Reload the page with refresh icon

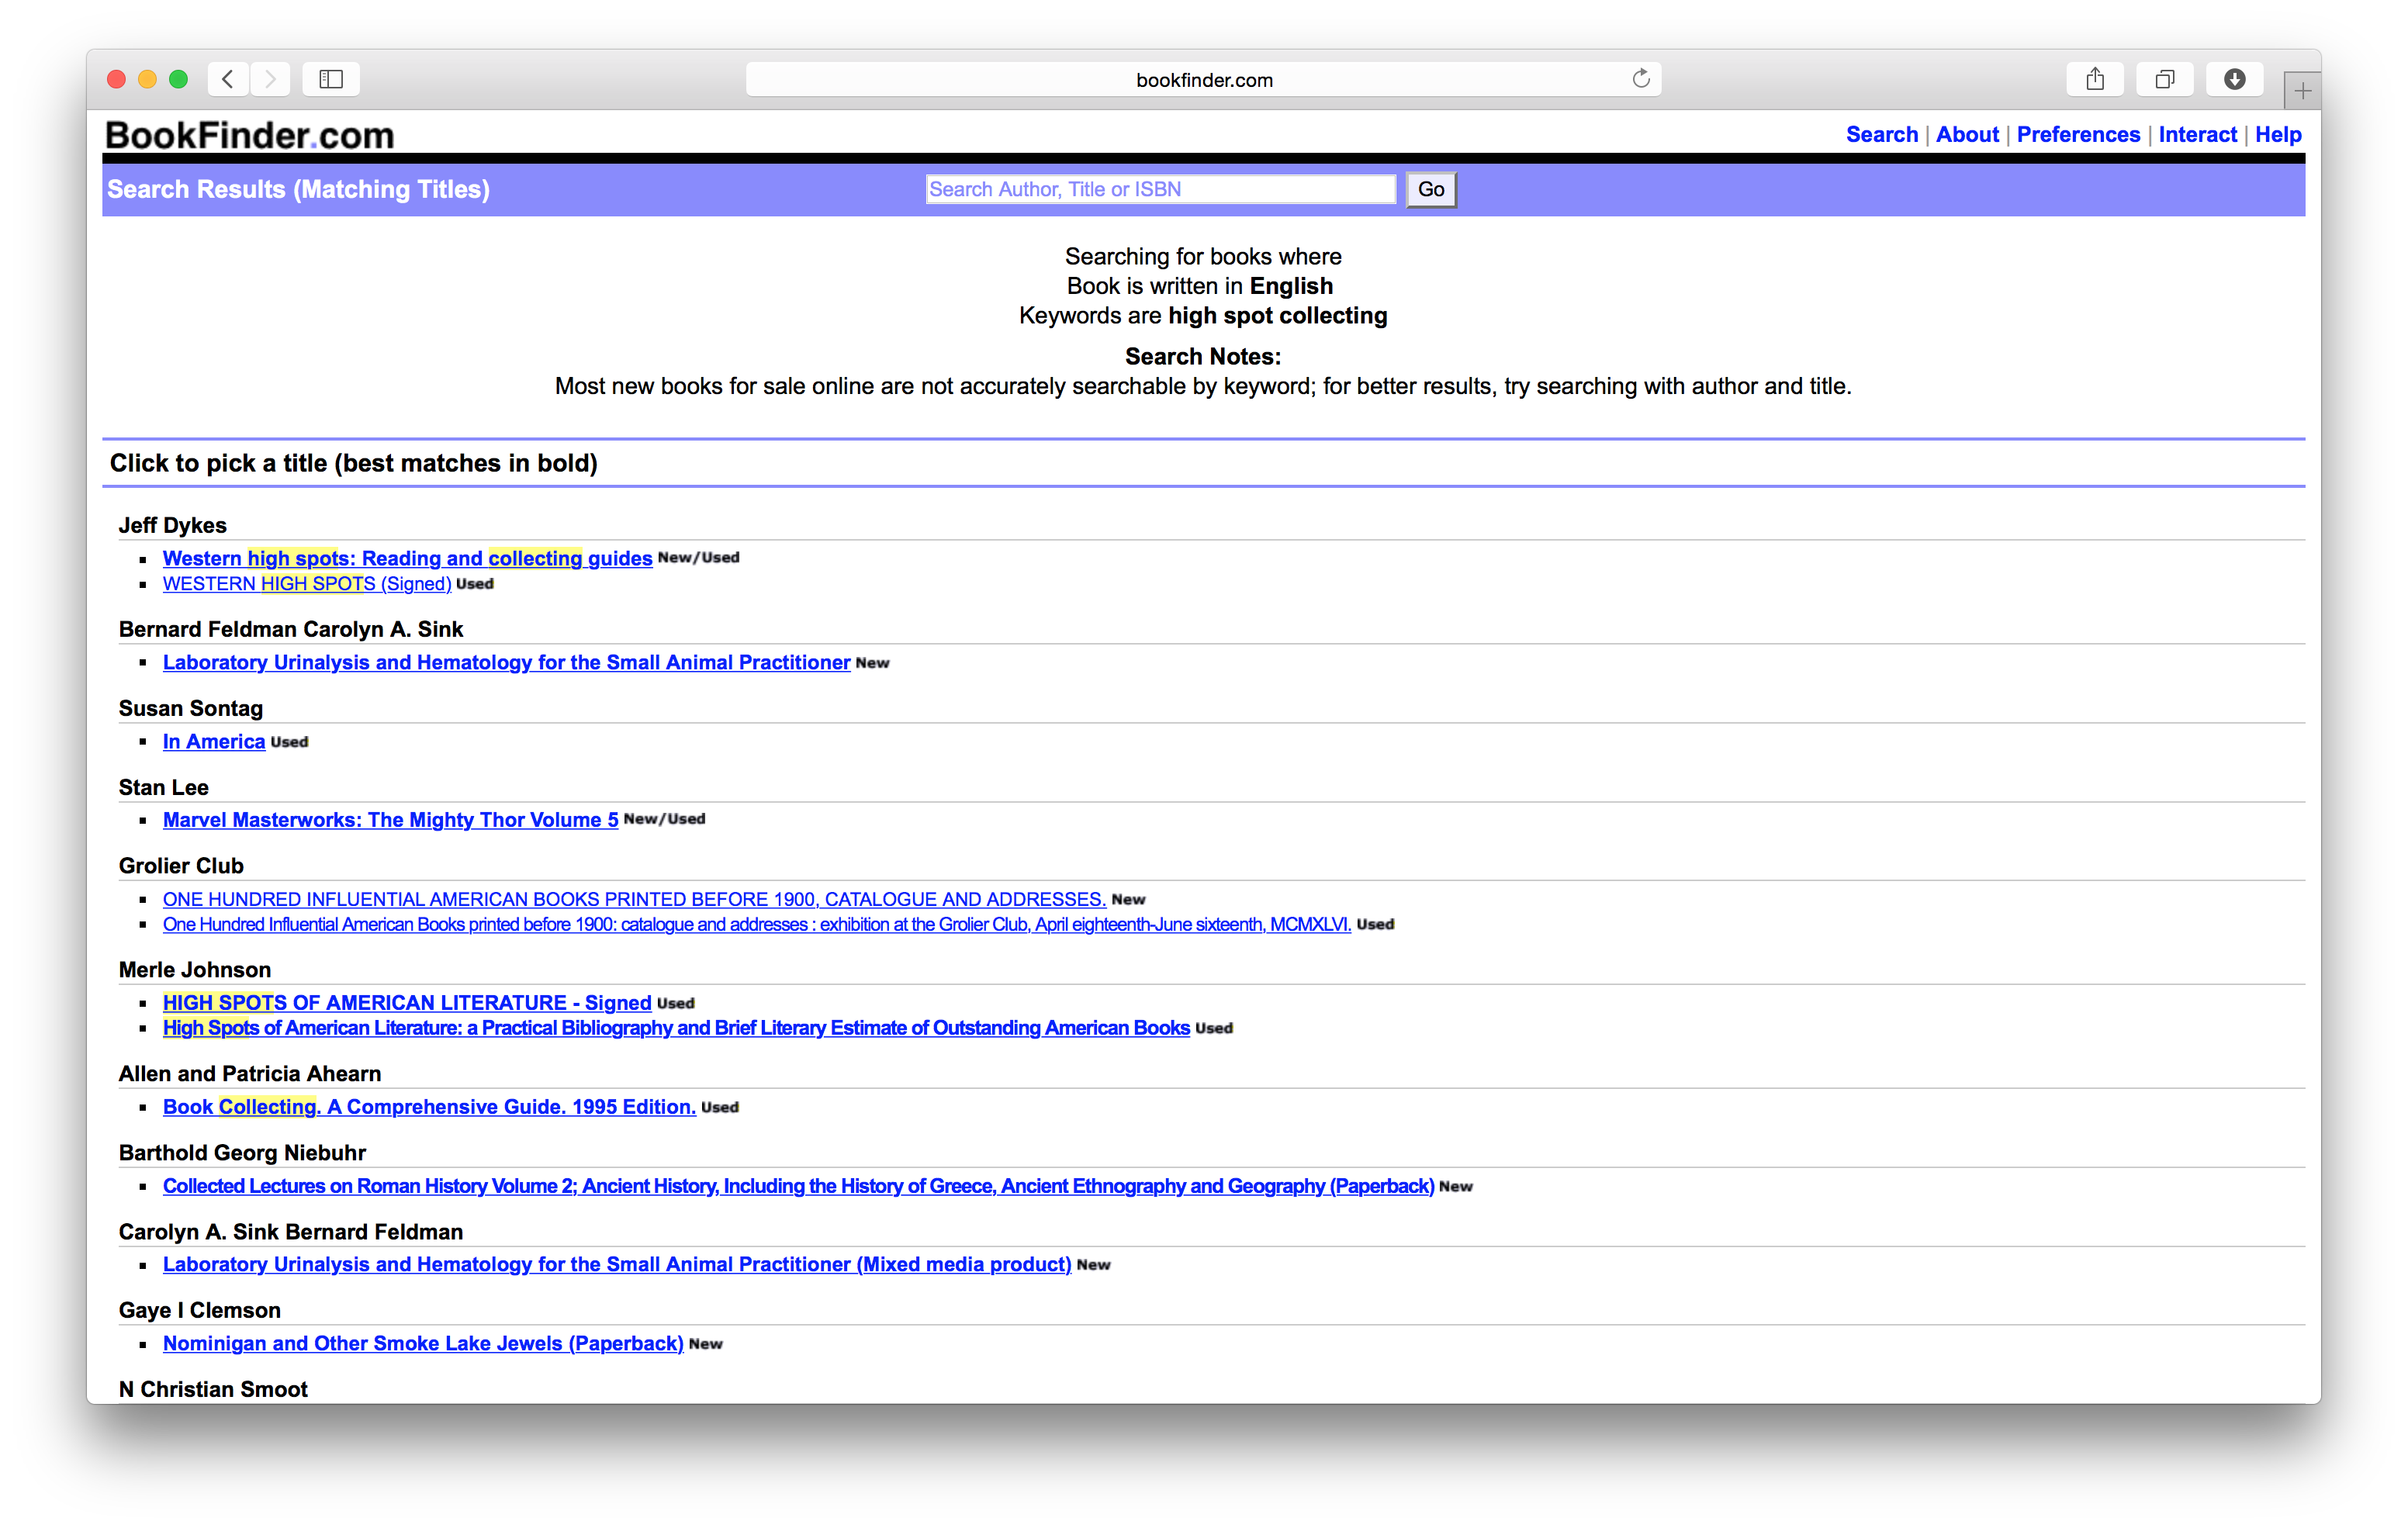[1640, 79]
